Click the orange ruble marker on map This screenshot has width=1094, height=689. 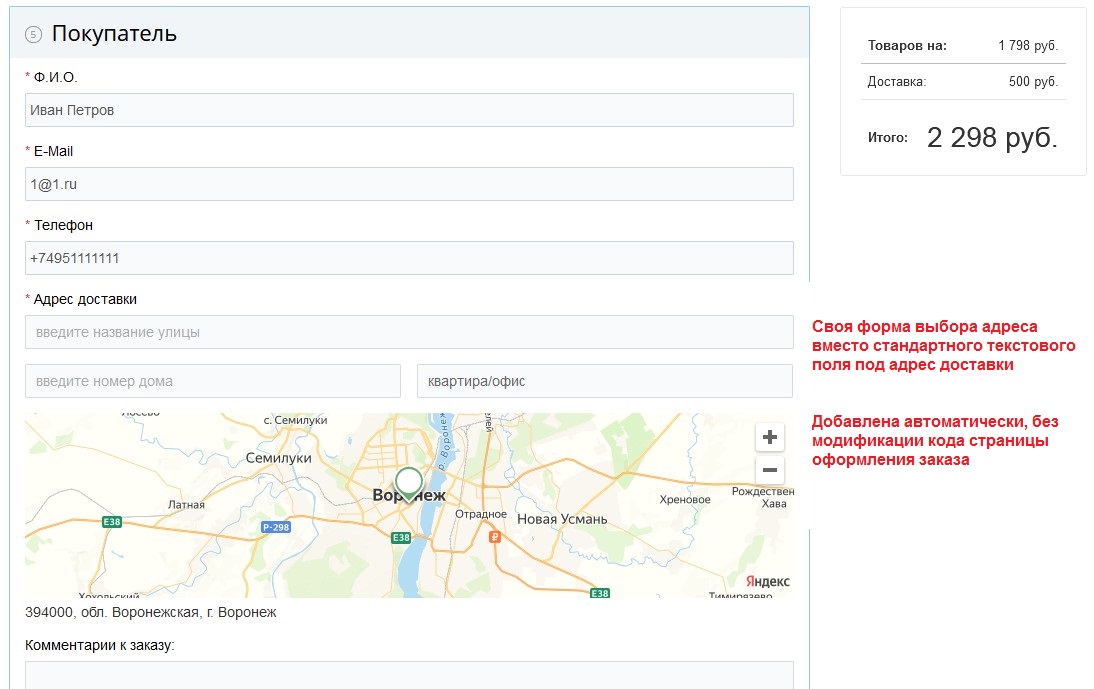point(494,537)
